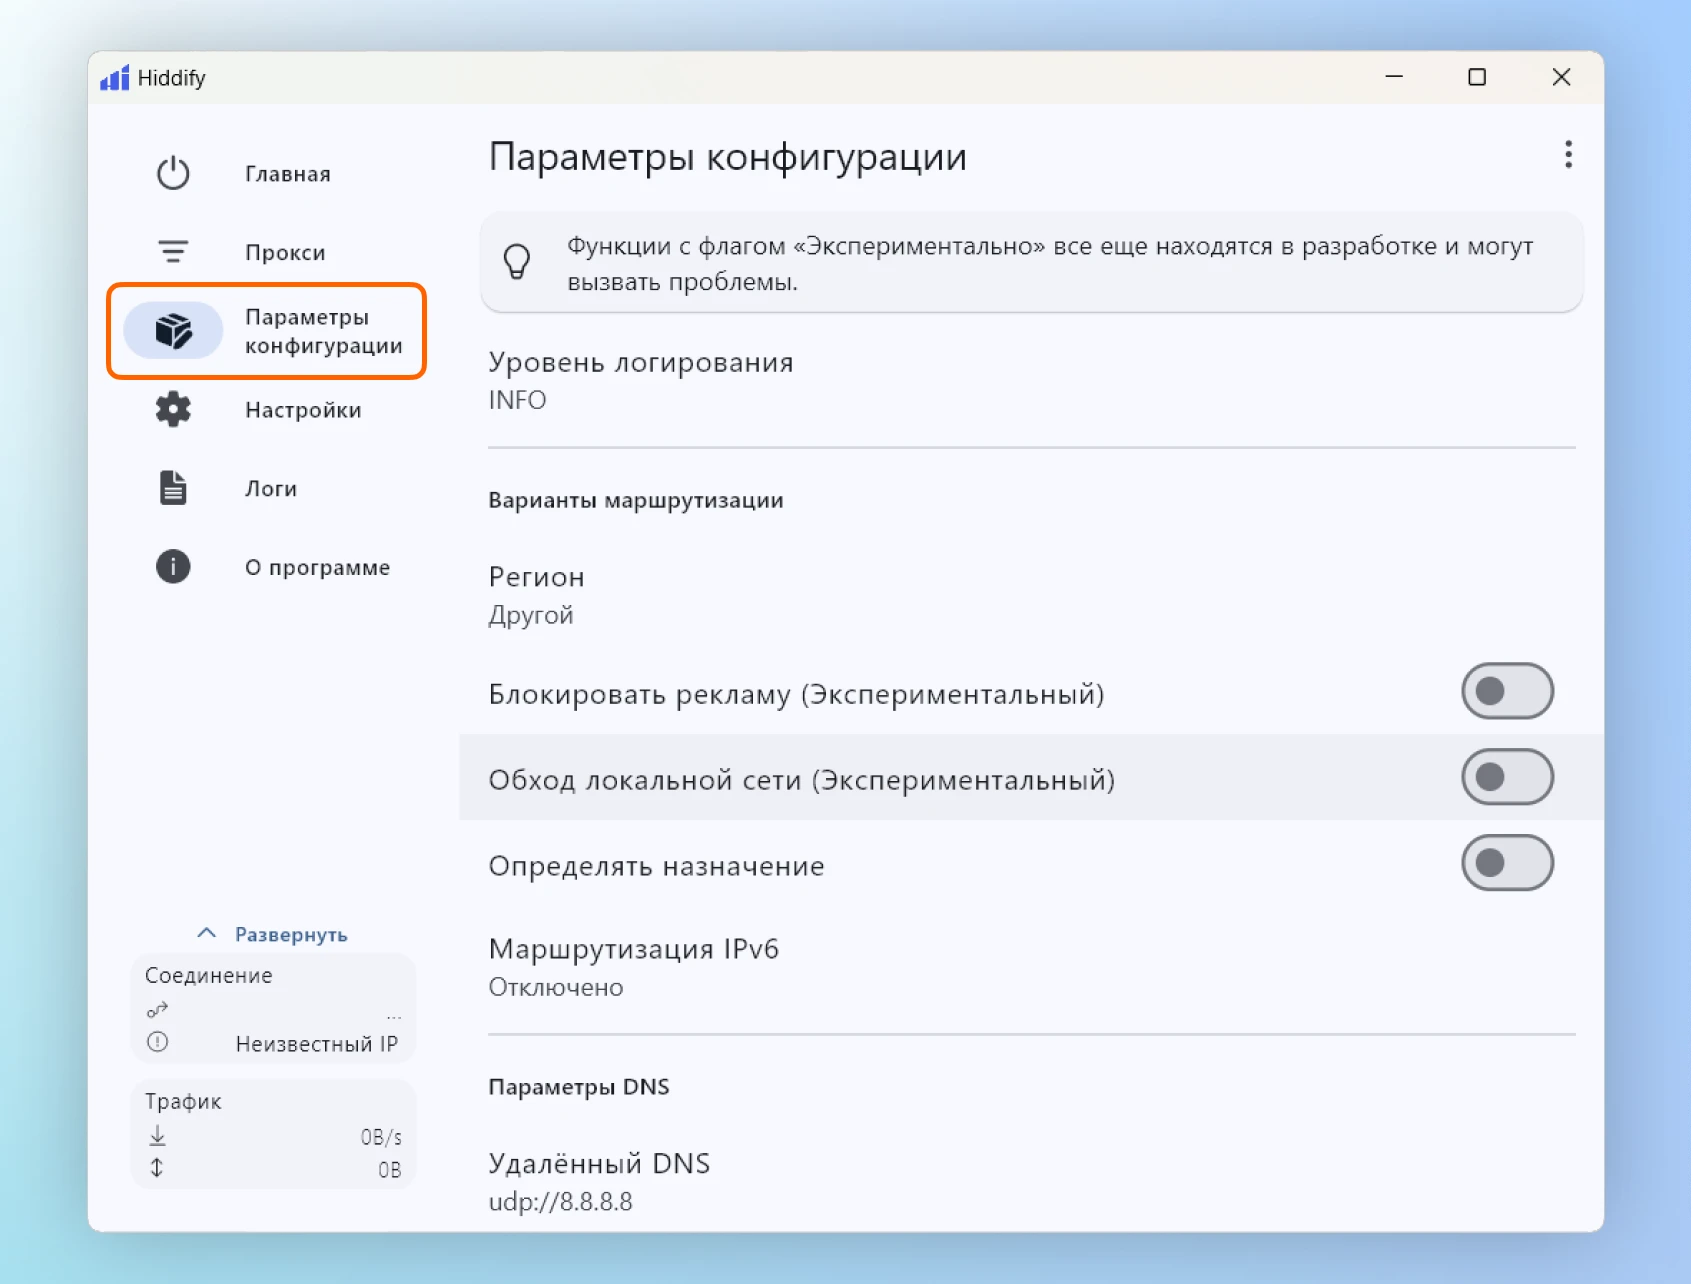Open the Главная power icon
This screenshot has height=1284, width=1696.
(172, 172)
